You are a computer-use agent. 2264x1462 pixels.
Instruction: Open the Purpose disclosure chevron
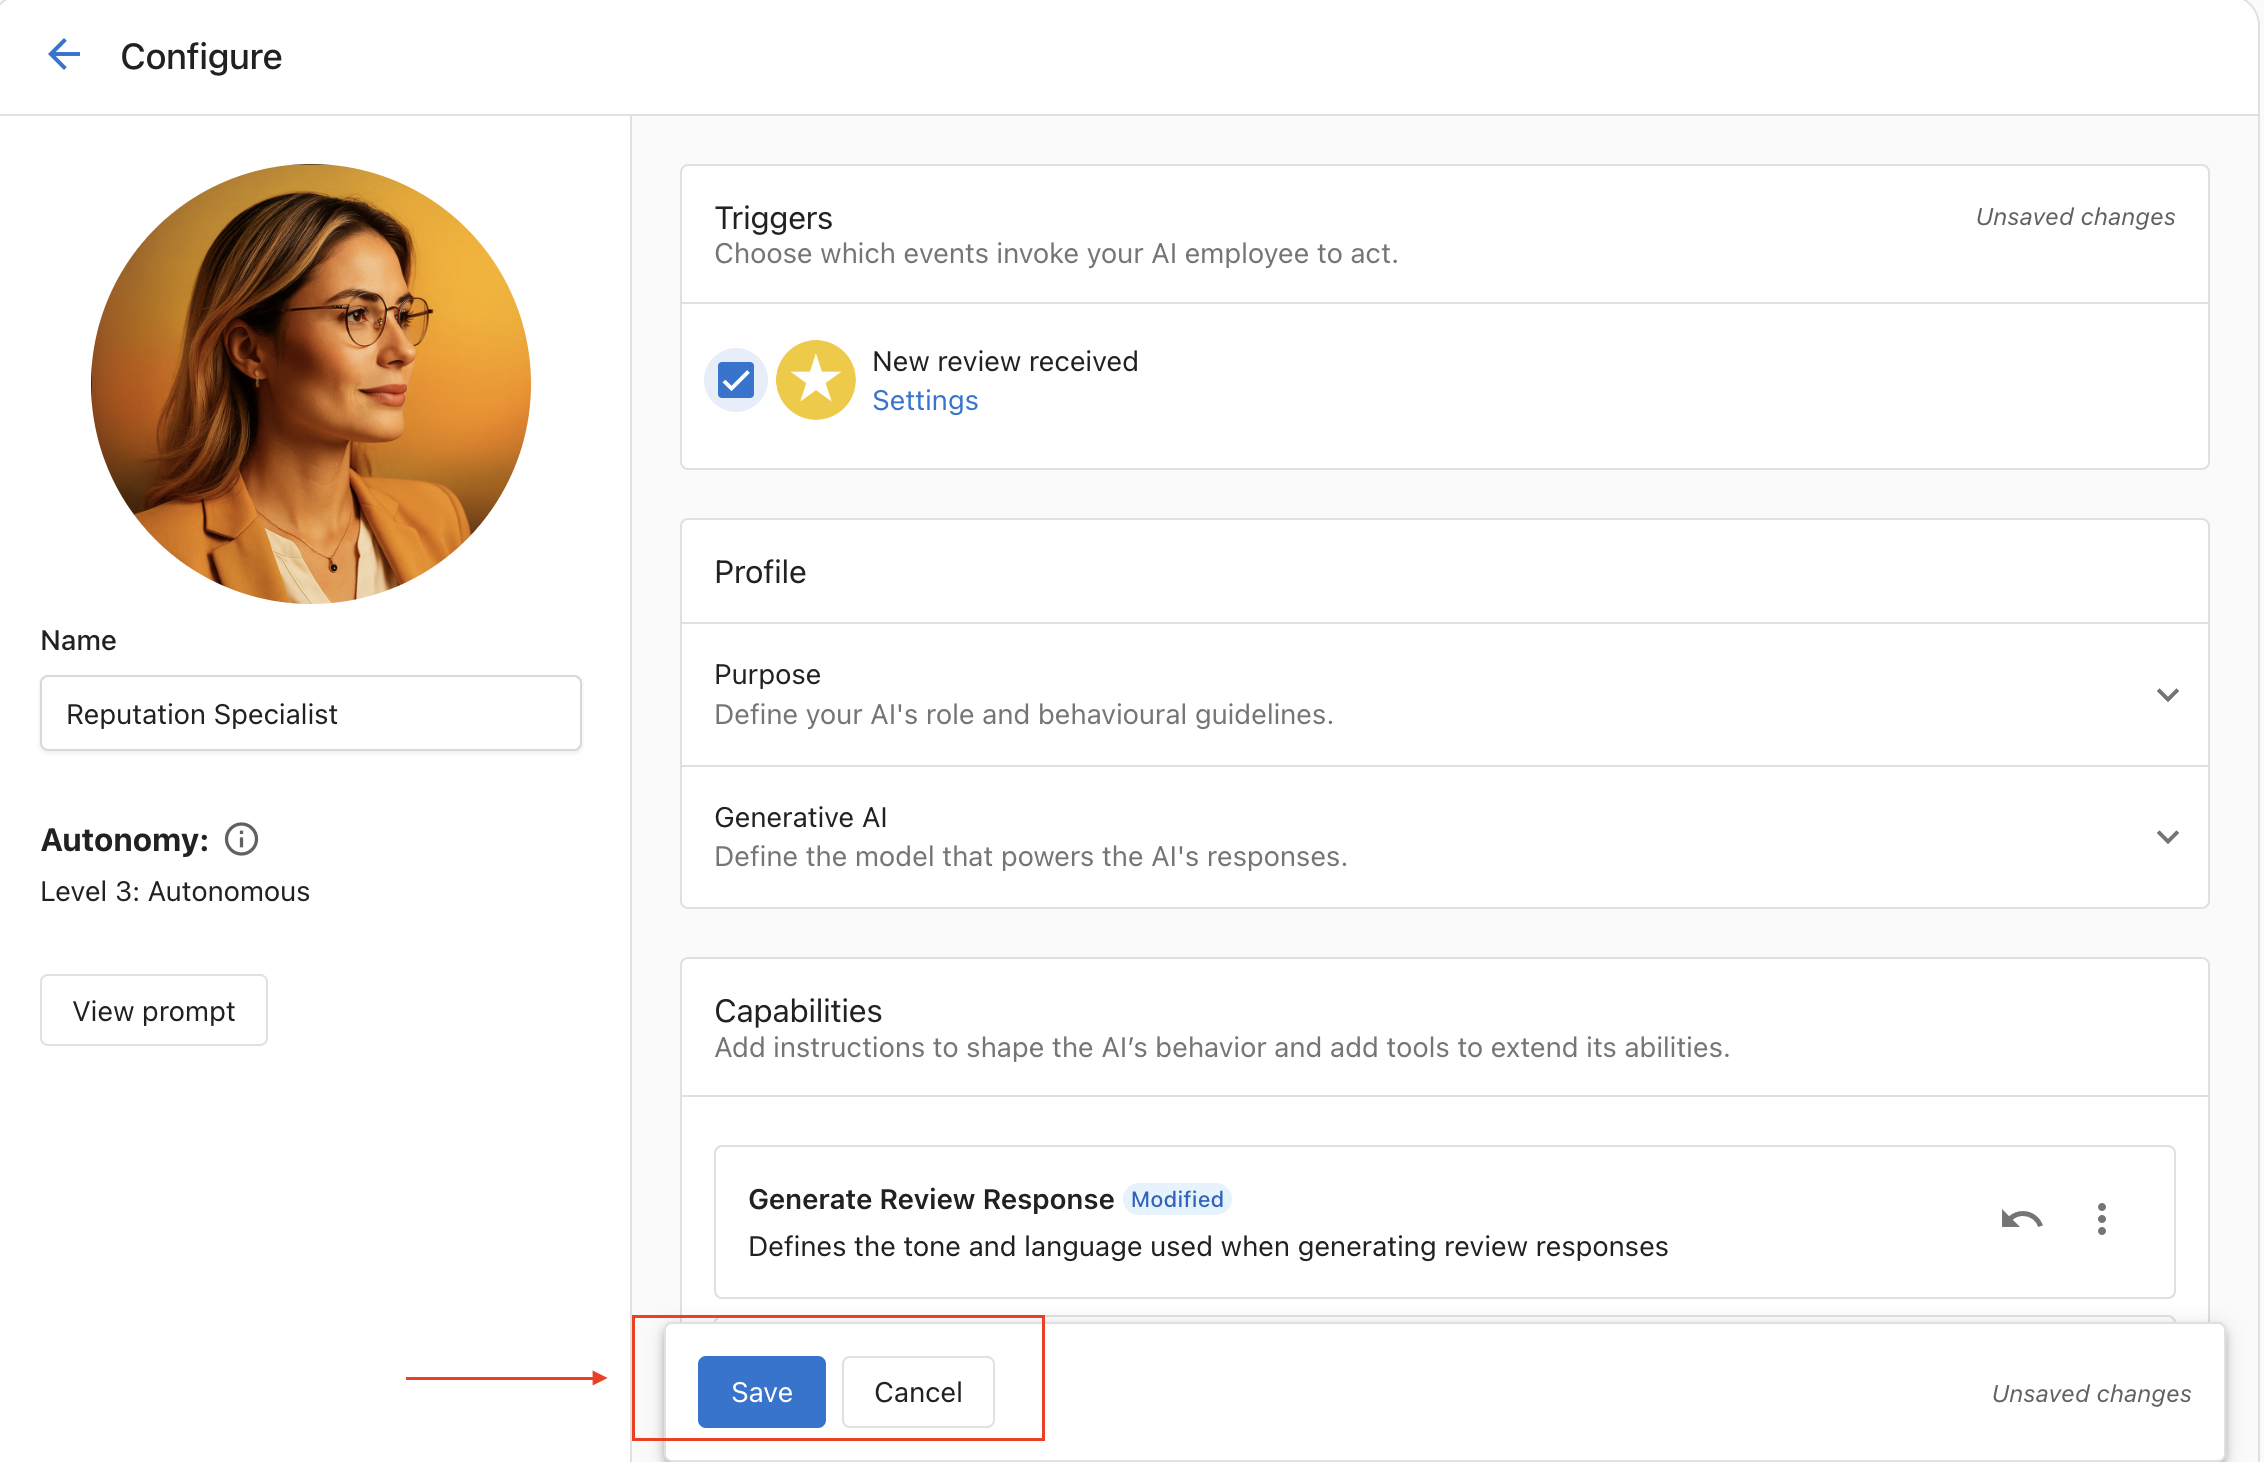(x=2168, y=694)
